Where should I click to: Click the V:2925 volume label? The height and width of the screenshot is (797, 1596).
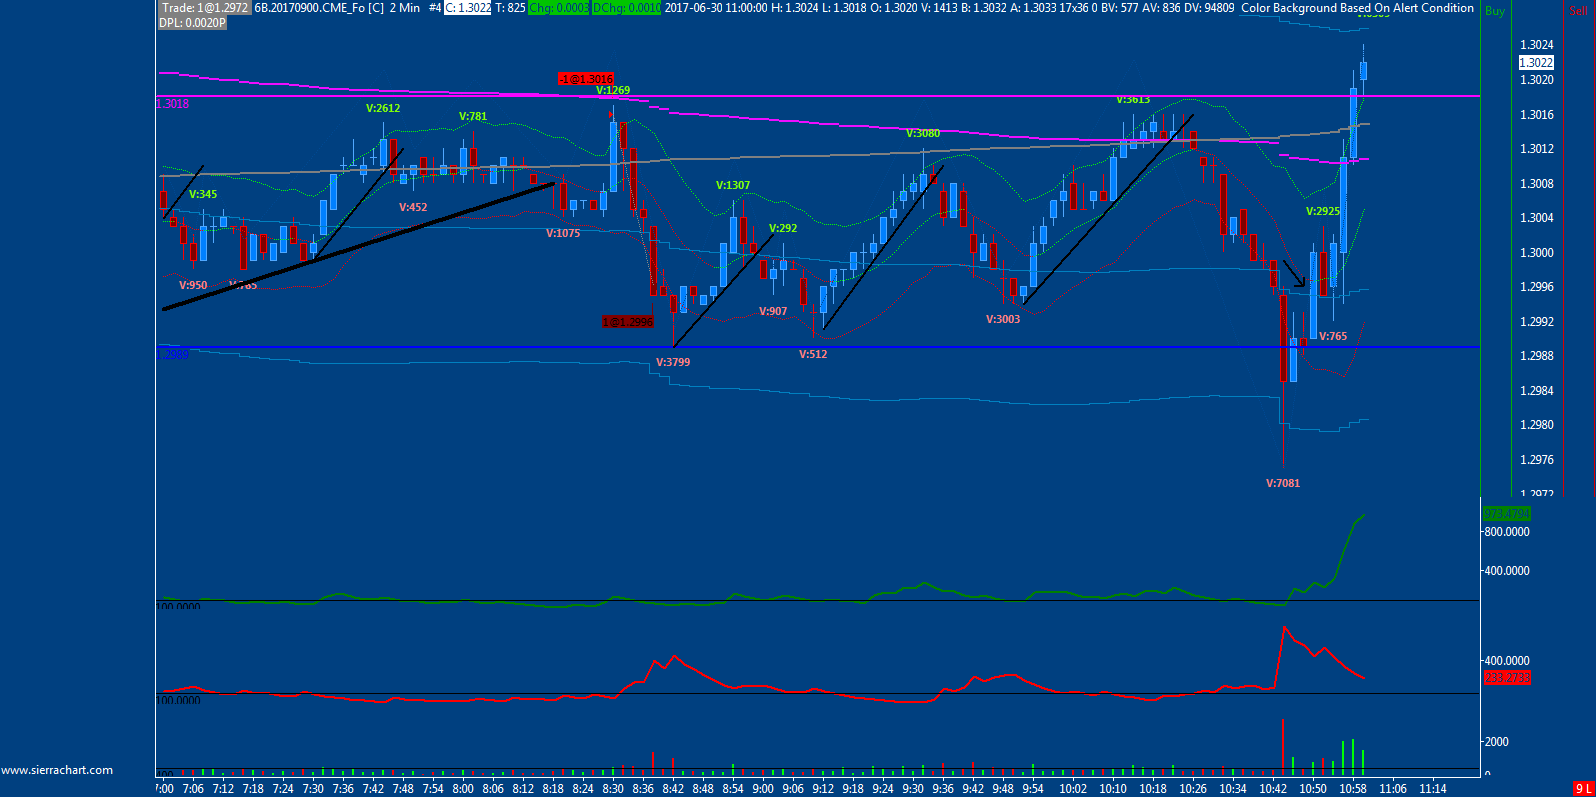1323,211
